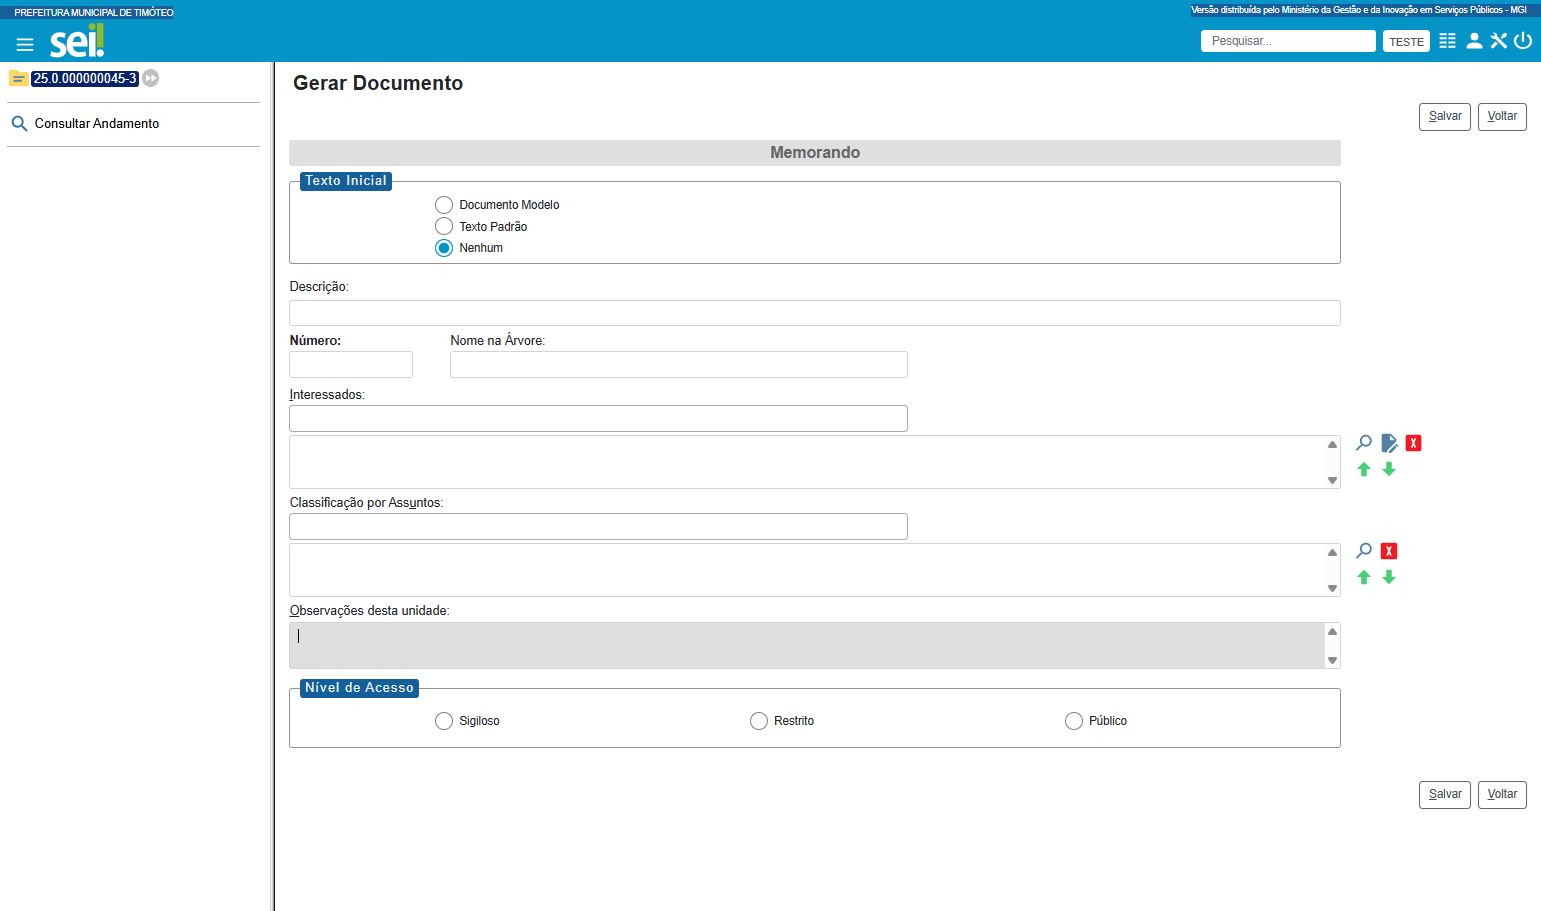Click the power icon to log out

(x=1523, y=41)
